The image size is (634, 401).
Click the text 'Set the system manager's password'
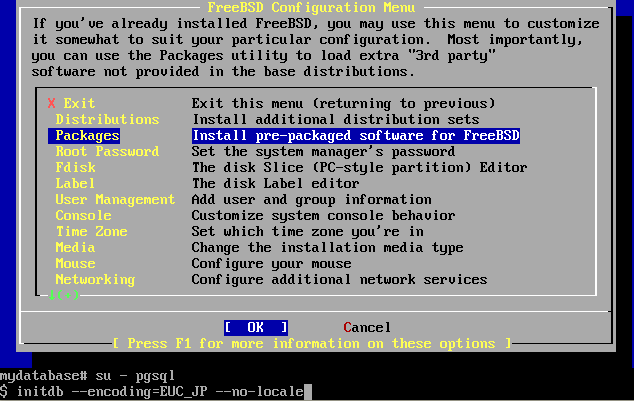[x=323, y=152]
